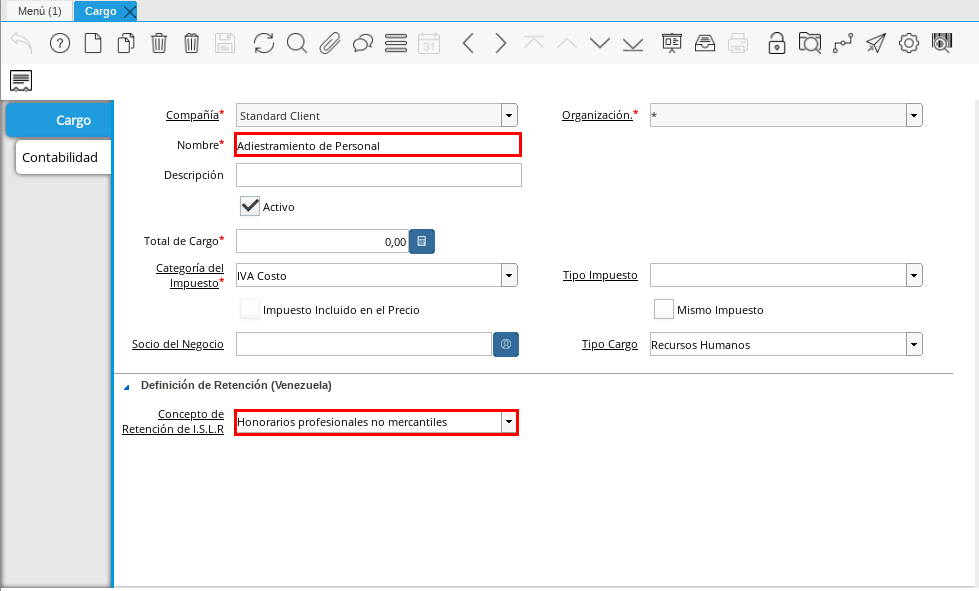979x591 pixels.
Task: Expand Categoría del Impuesto dropdown
Action: (x=509, y=275)
